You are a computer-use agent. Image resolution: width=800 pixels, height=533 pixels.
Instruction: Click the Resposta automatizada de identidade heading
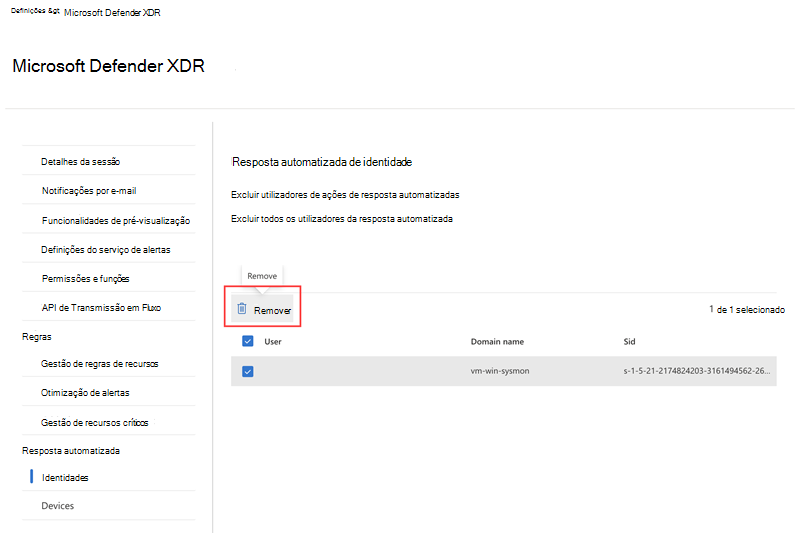coord(322,162)
